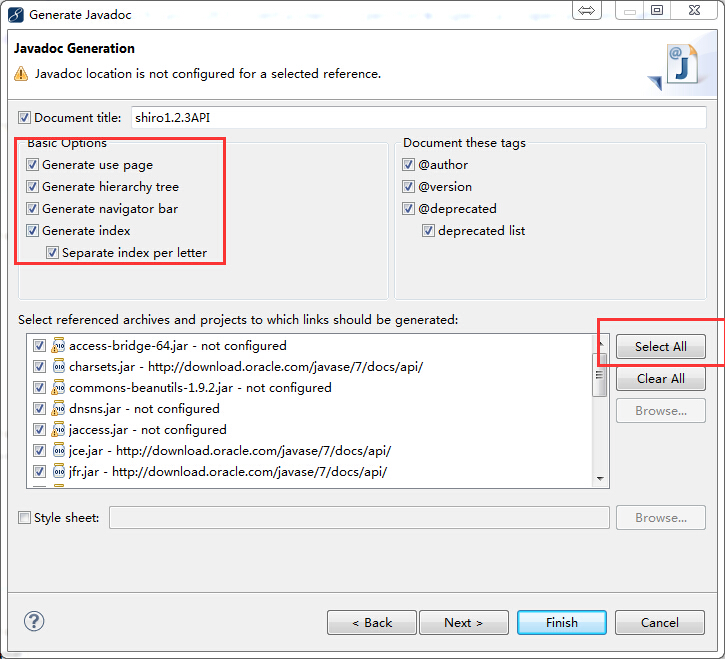Viewport: 725px width, 659px height.
Task: Click the jar icon beside dnsns.jar
Action: (x=58, y=408)
